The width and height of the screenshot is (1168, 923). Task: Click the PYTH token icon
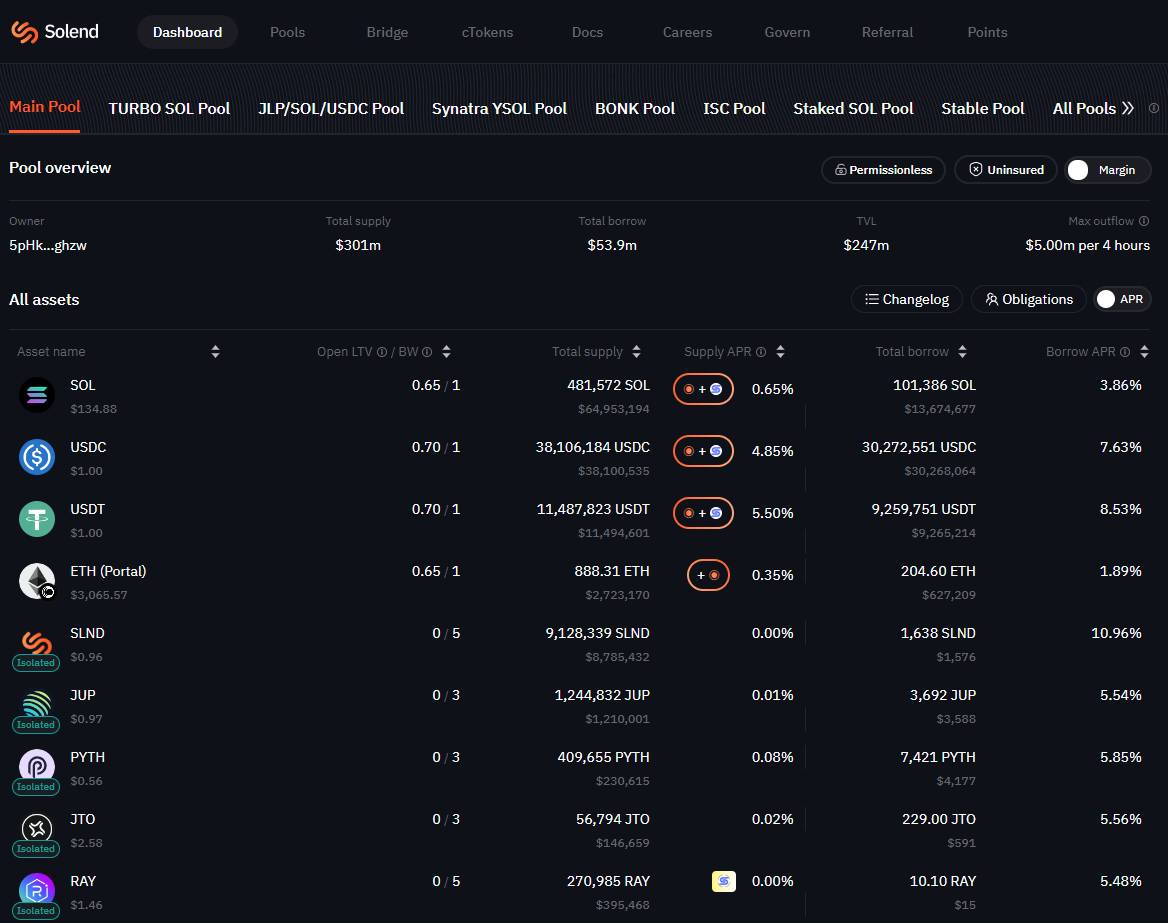(36, 765)
